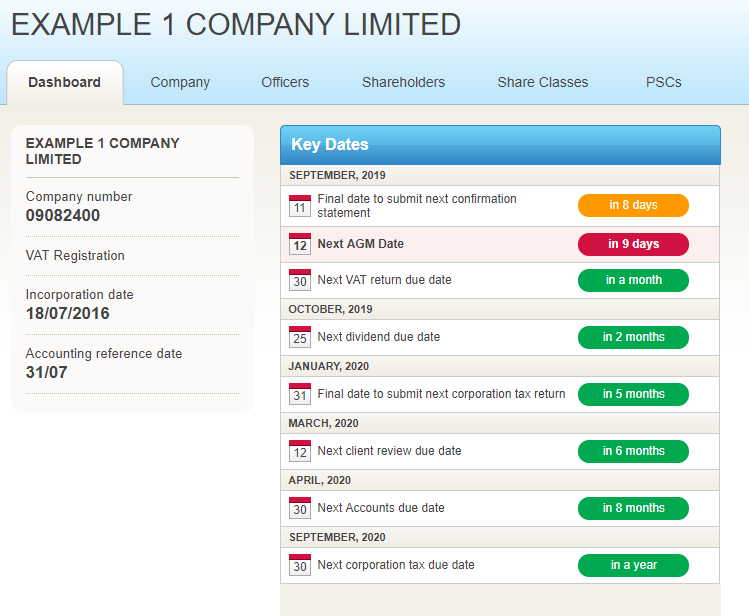Click the calendar icon beside Next AGM Date
Screen dimensions: 749x616
pos(300,244)
